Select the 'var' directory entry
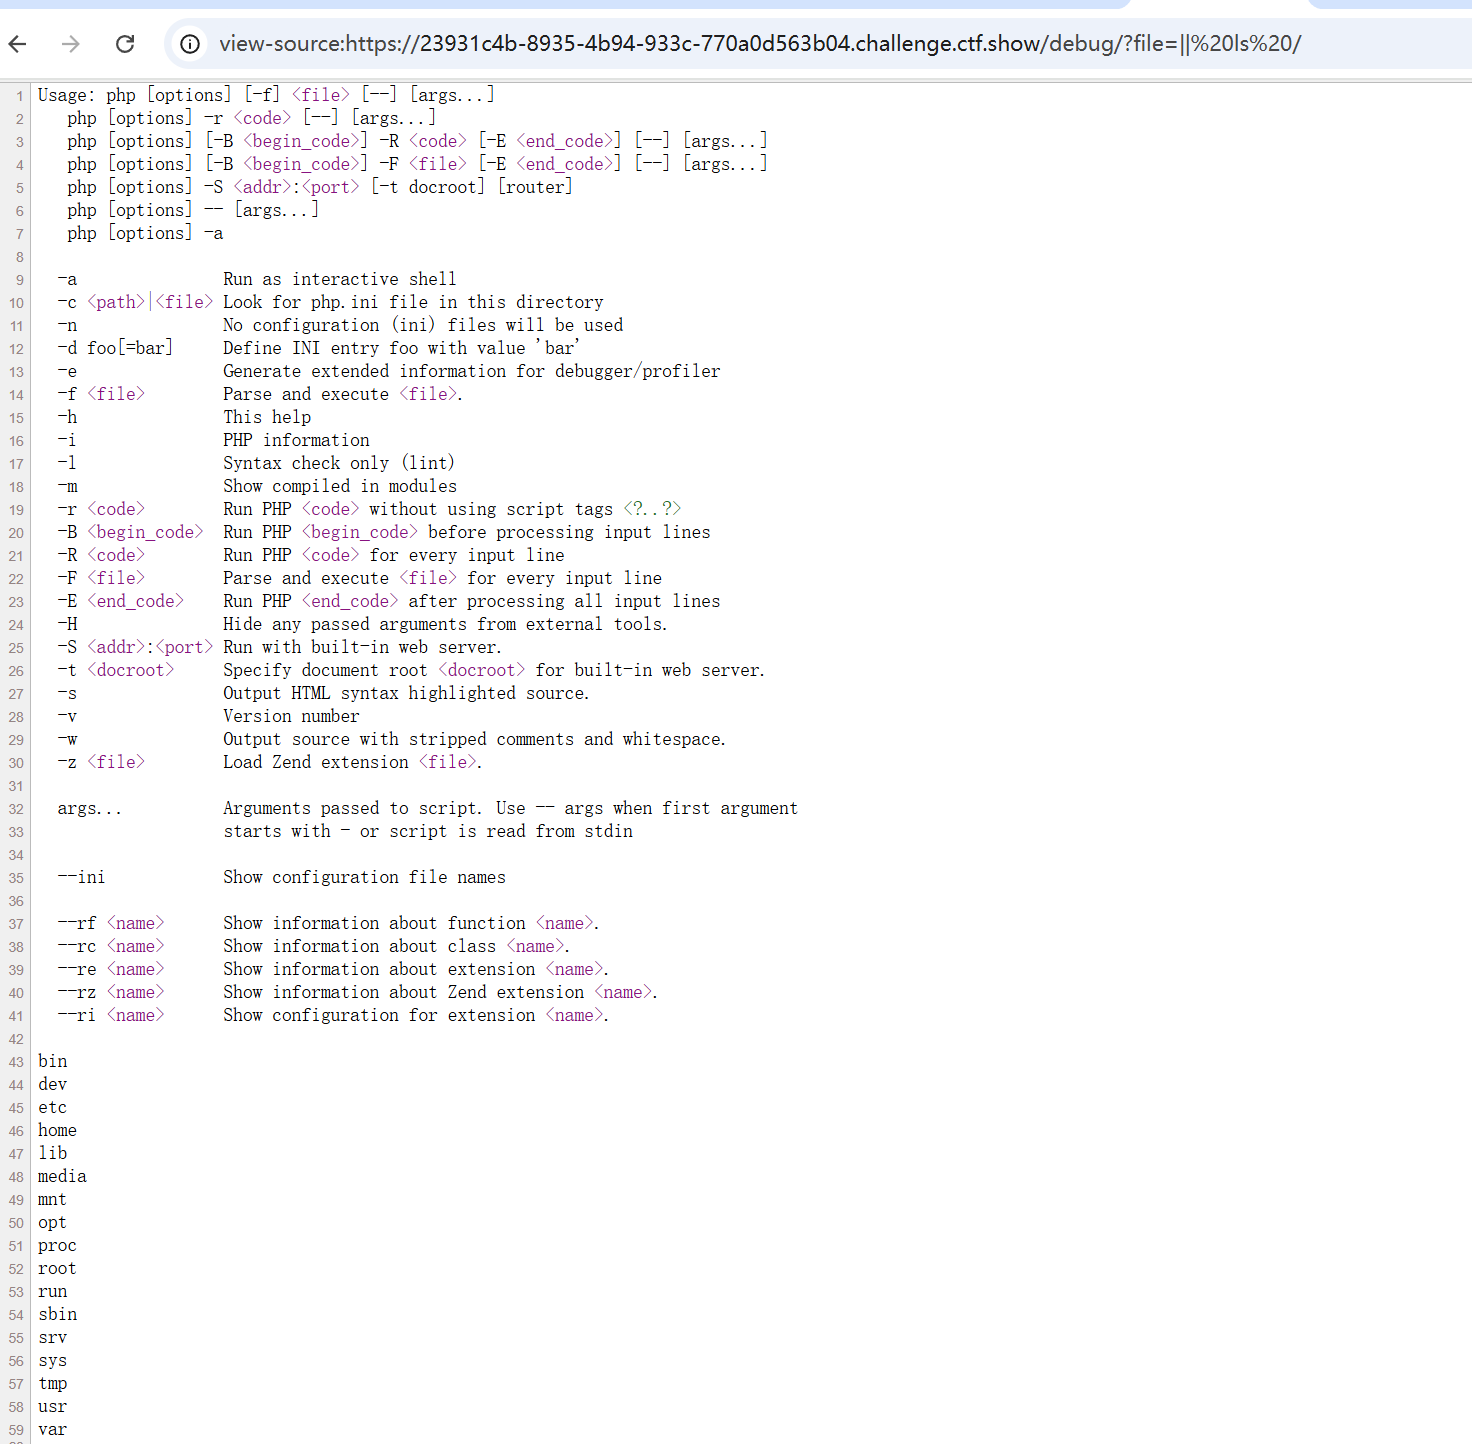 tap(53, 1429)
